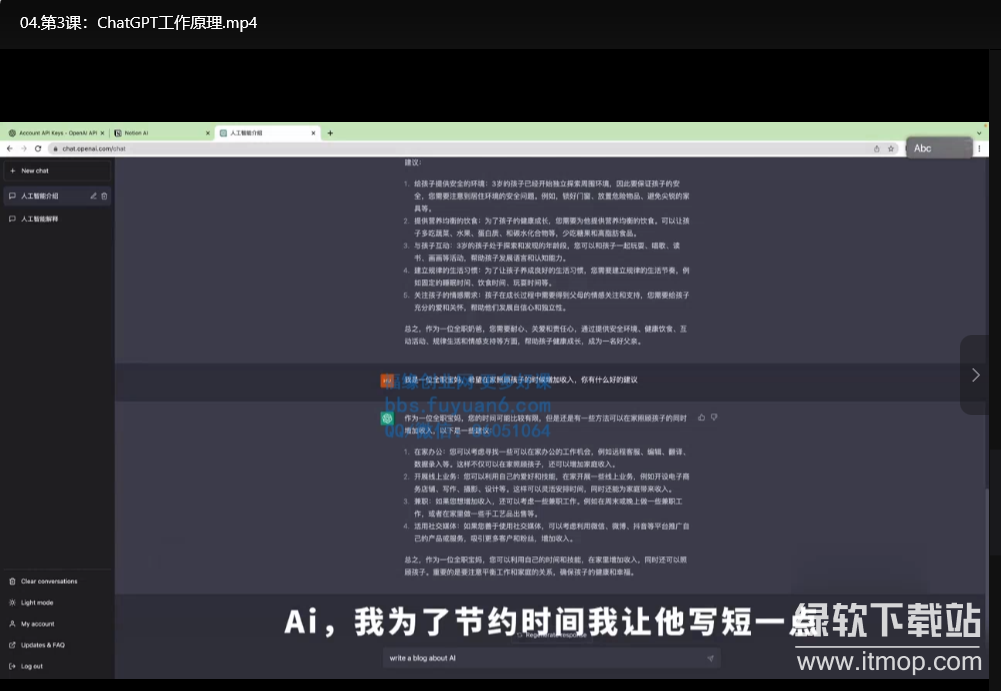
Task: Click the Abc input method overlay
Action: [939, 148]
